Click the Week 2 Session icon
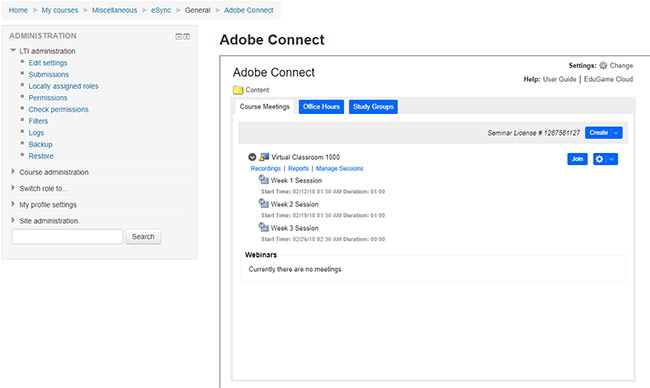The image size is (650, 388). (x=264, y=204)
